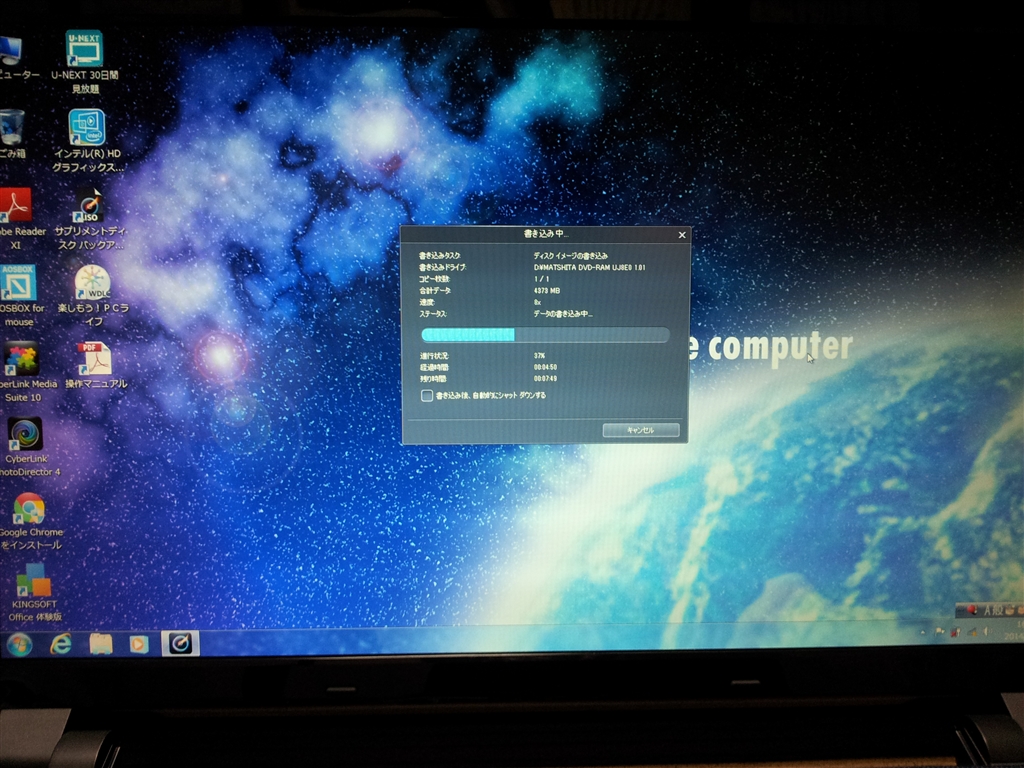Screen dimensions: 1024x768
Task: Click the burn progress bar
Action: [545, 335]
